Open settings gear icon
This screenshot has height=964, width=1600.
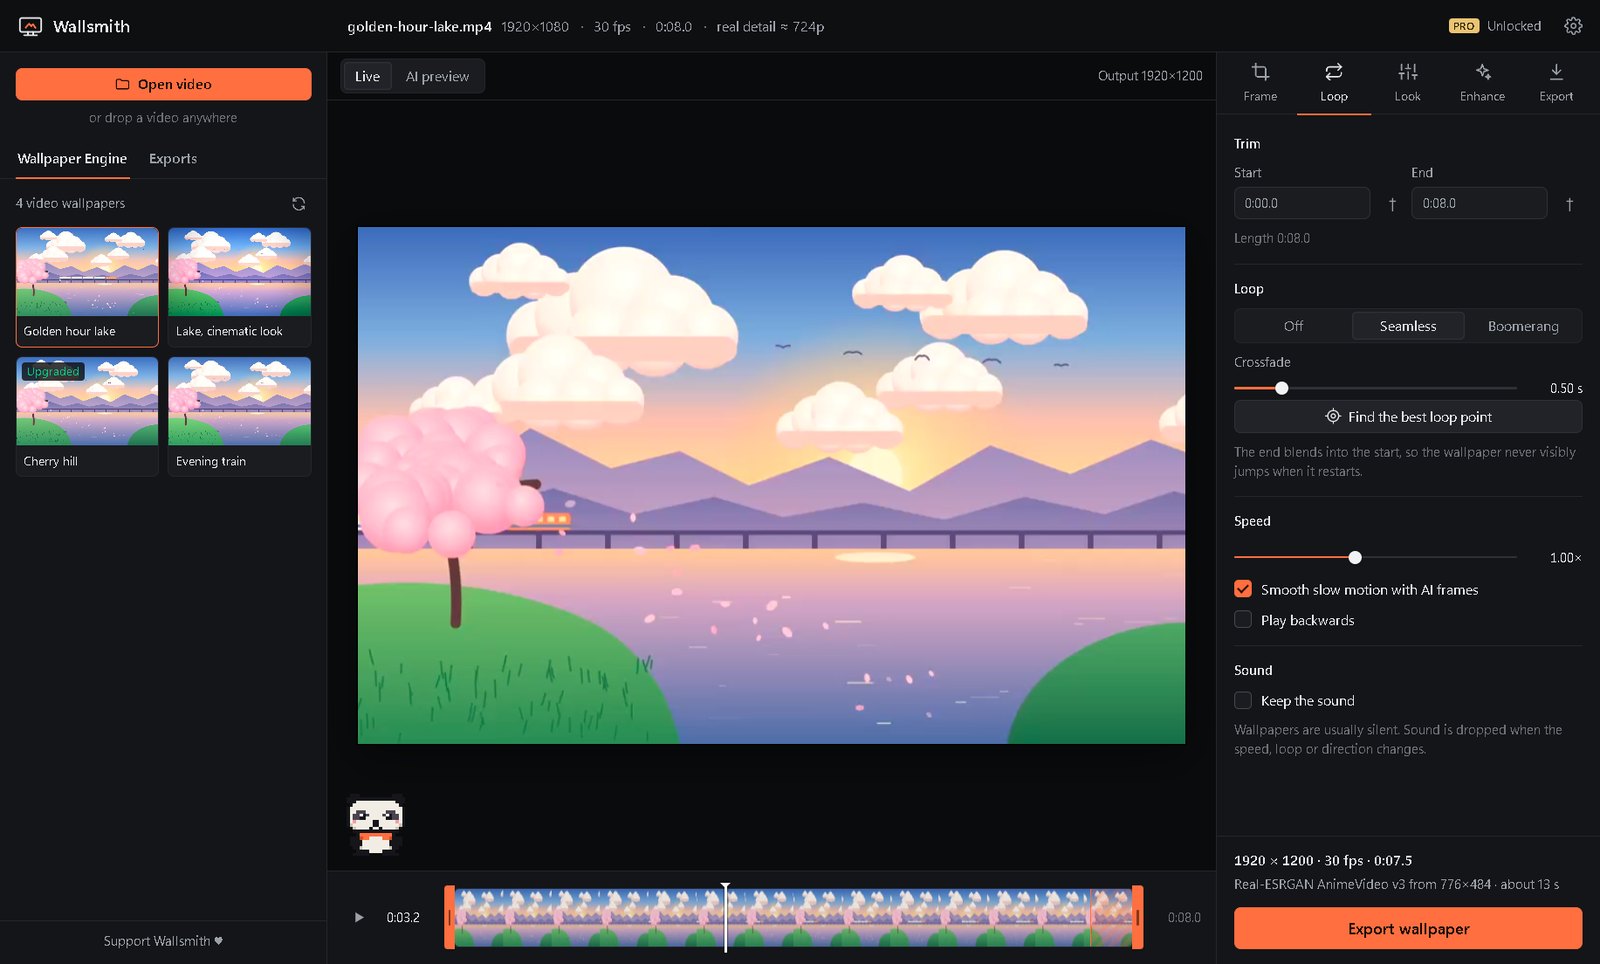tap(1573, 26)
